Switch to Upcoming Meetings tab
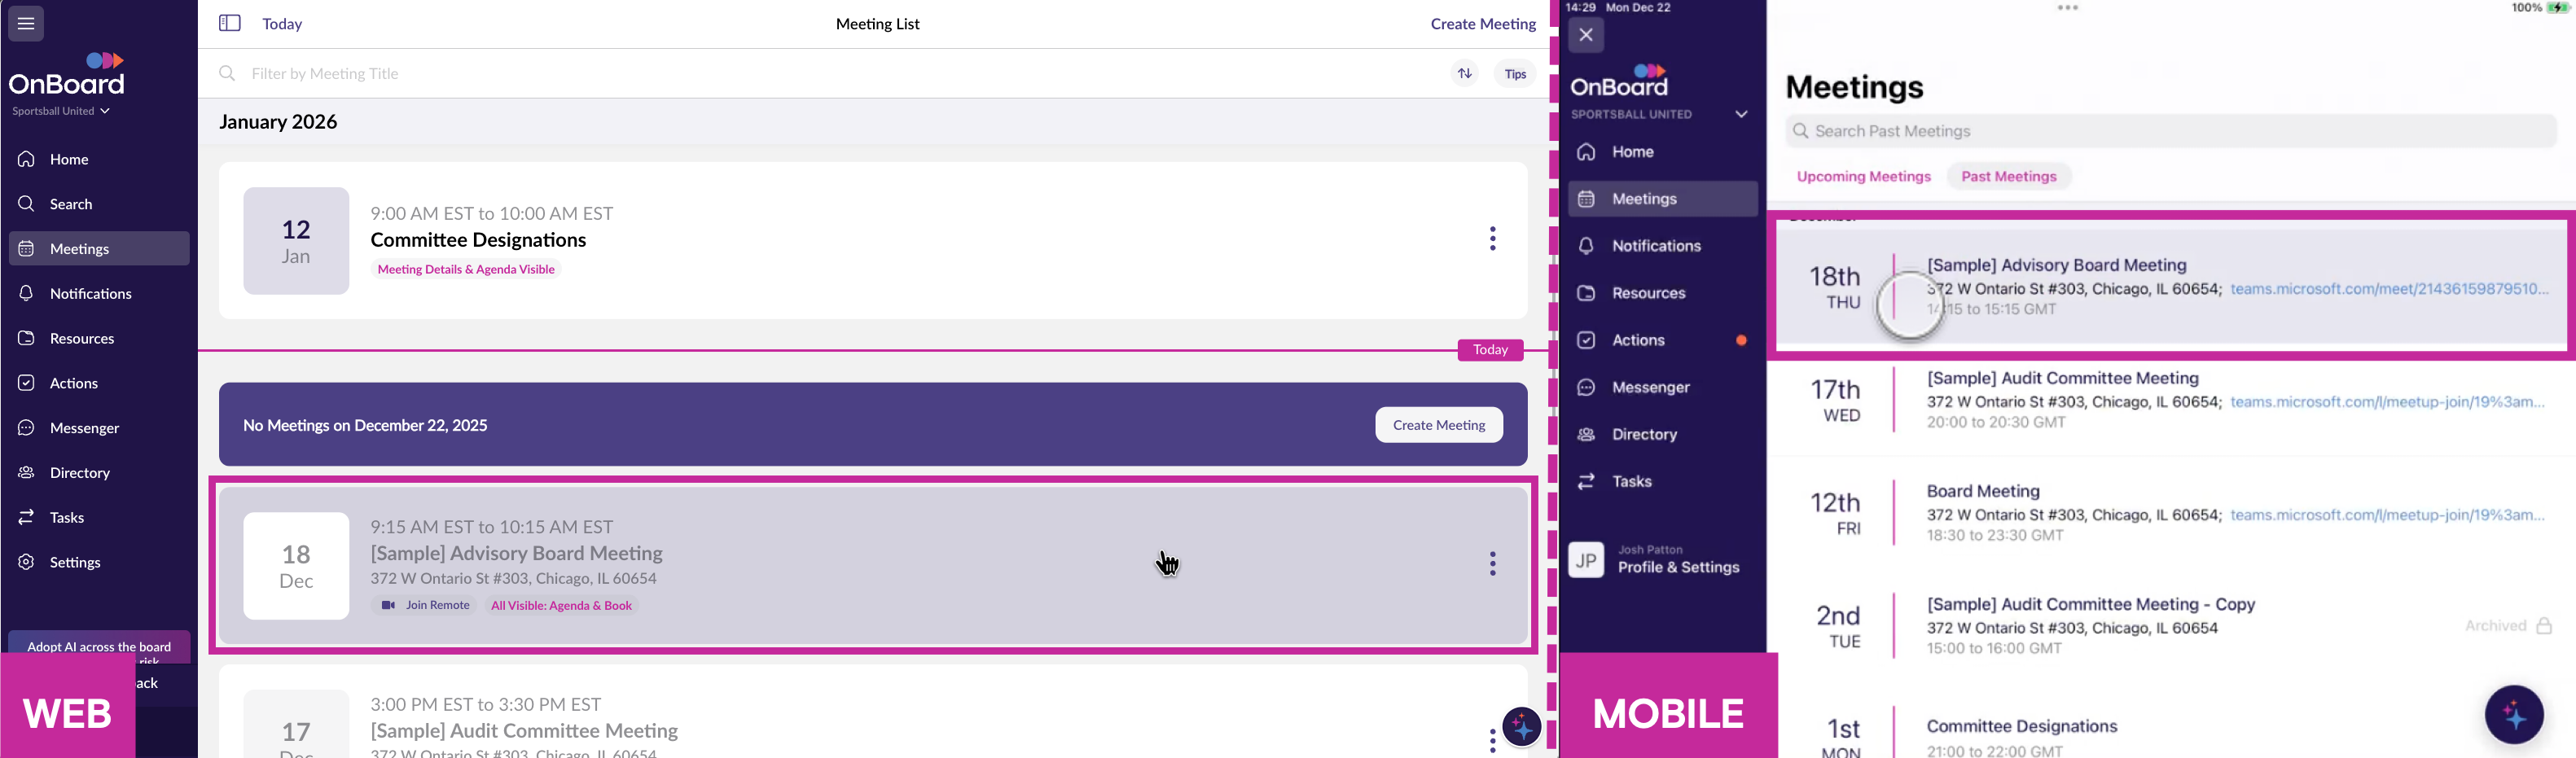This screenshot has height=758, width=2576. click(1863, 177)
